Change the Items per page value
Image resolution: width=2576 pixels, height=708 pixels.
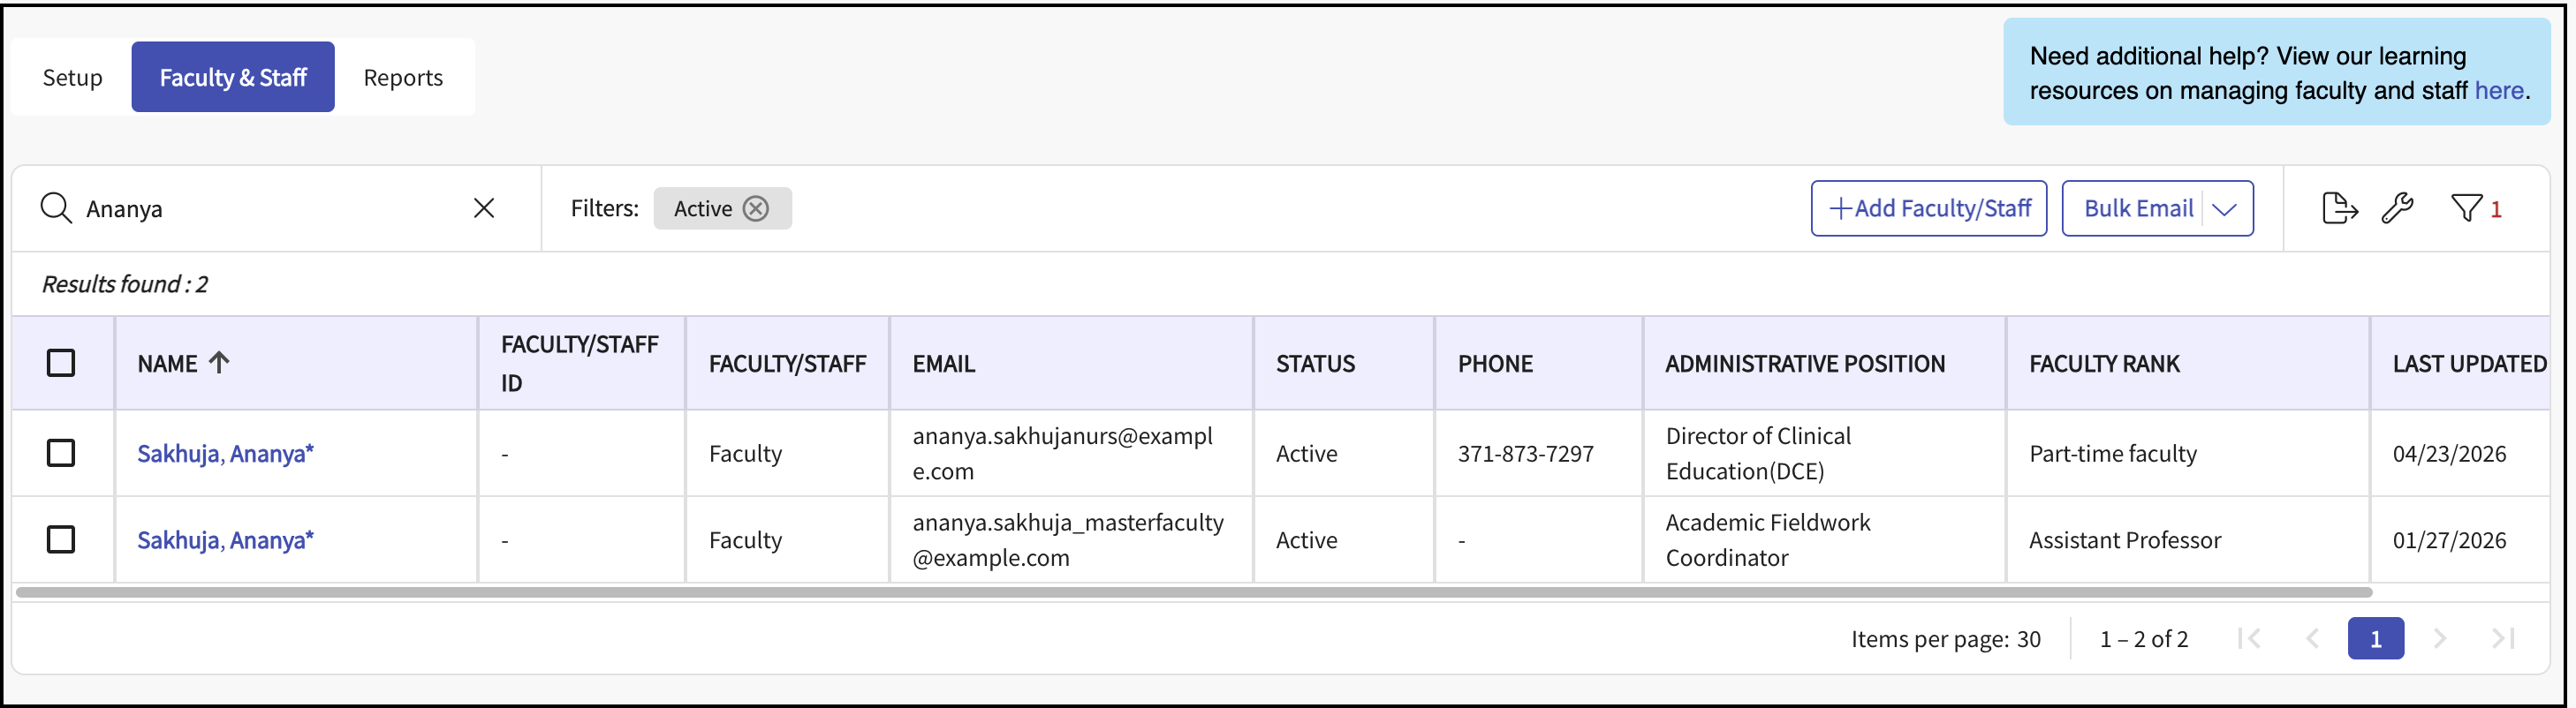[x=2028, y=639]
